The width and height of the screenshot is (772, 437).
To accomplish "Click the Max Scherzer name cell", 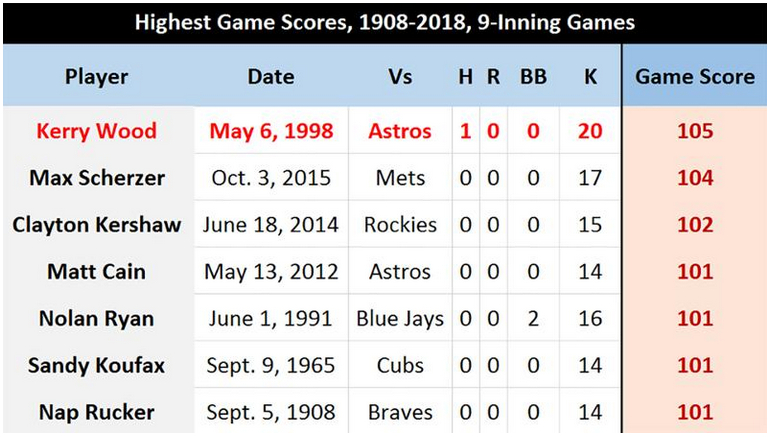I will [x=97, y=178].
